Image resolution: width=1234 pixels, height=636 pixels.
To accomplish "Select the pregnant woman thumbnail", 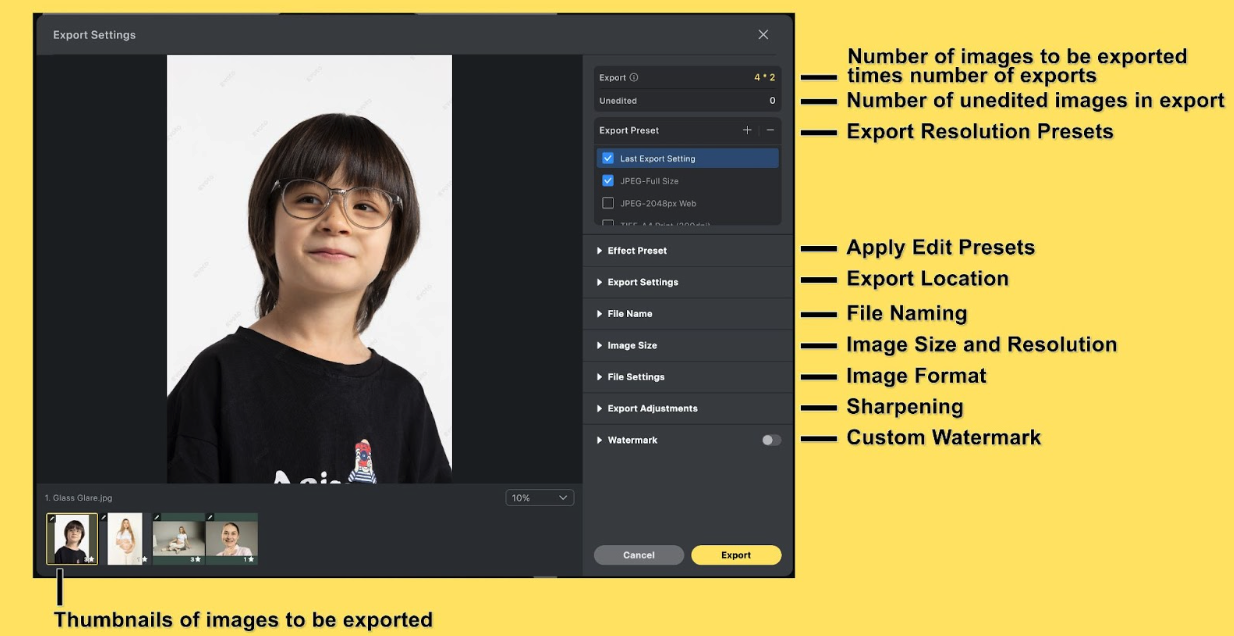I will pos(125,538).
